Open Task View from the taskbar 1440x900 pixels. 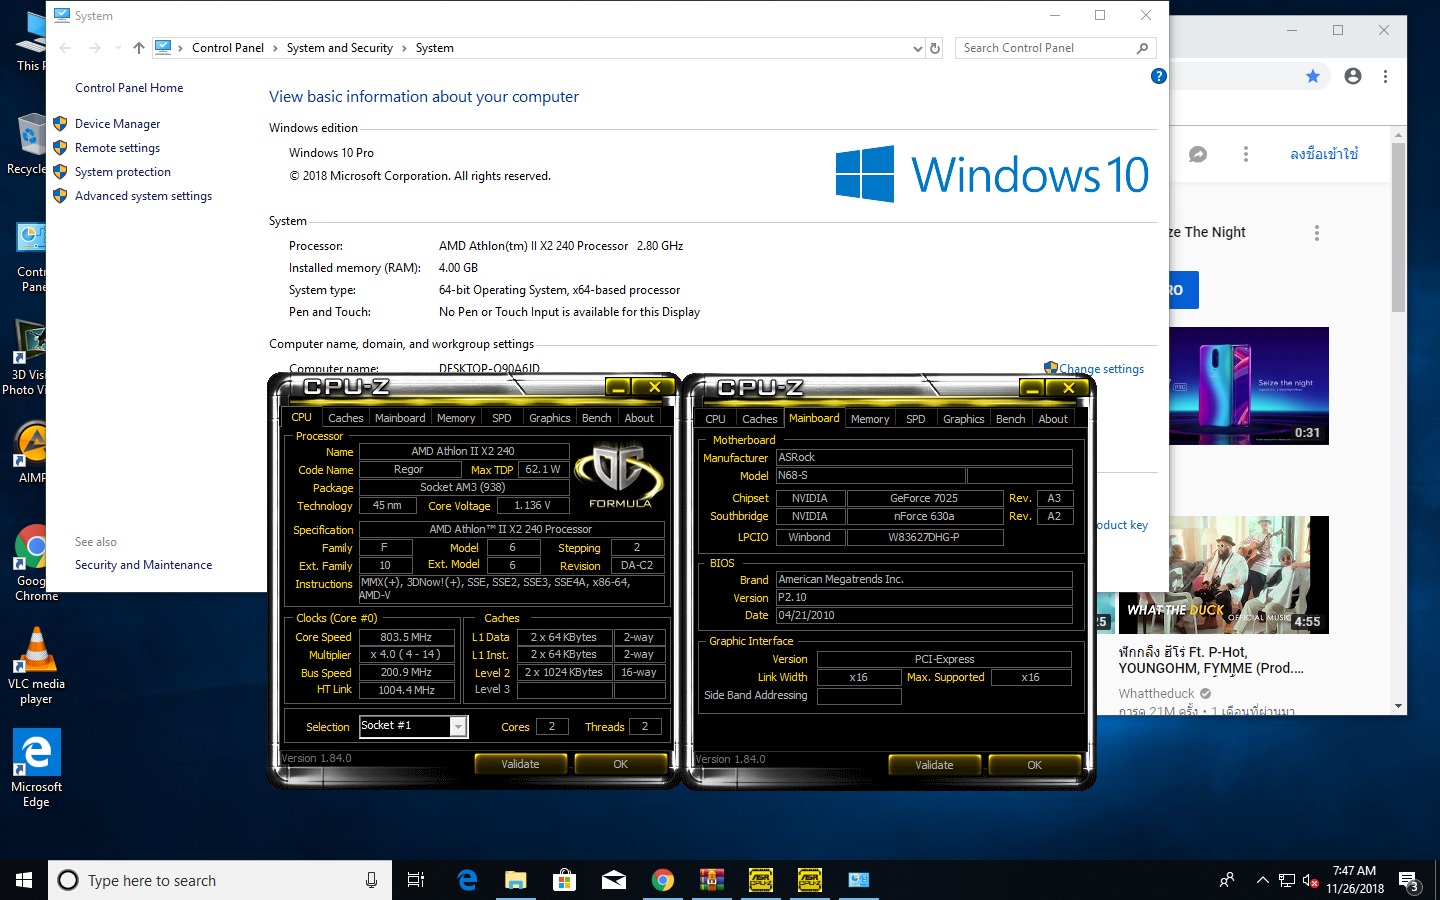pos(416,880)
